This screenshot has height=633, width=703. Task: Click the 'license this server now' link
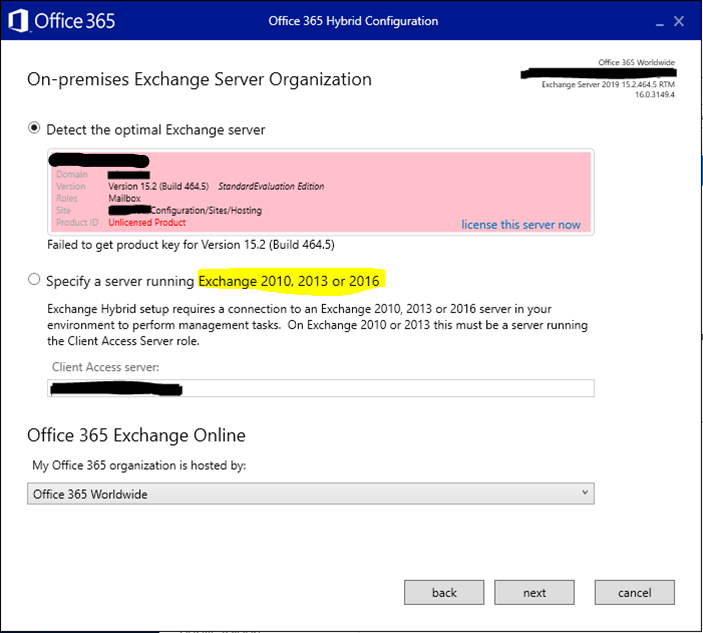click(x=521, y=225)
